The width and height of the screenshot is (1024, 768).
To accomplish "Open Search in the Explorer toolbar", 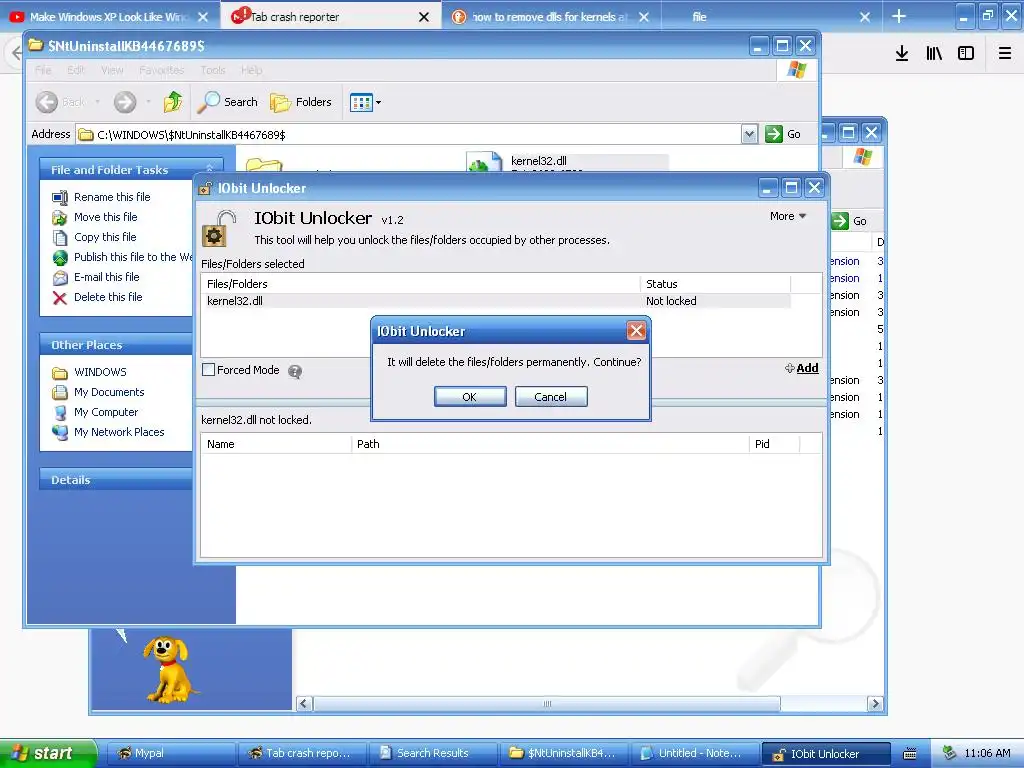I will coord(228,102).
